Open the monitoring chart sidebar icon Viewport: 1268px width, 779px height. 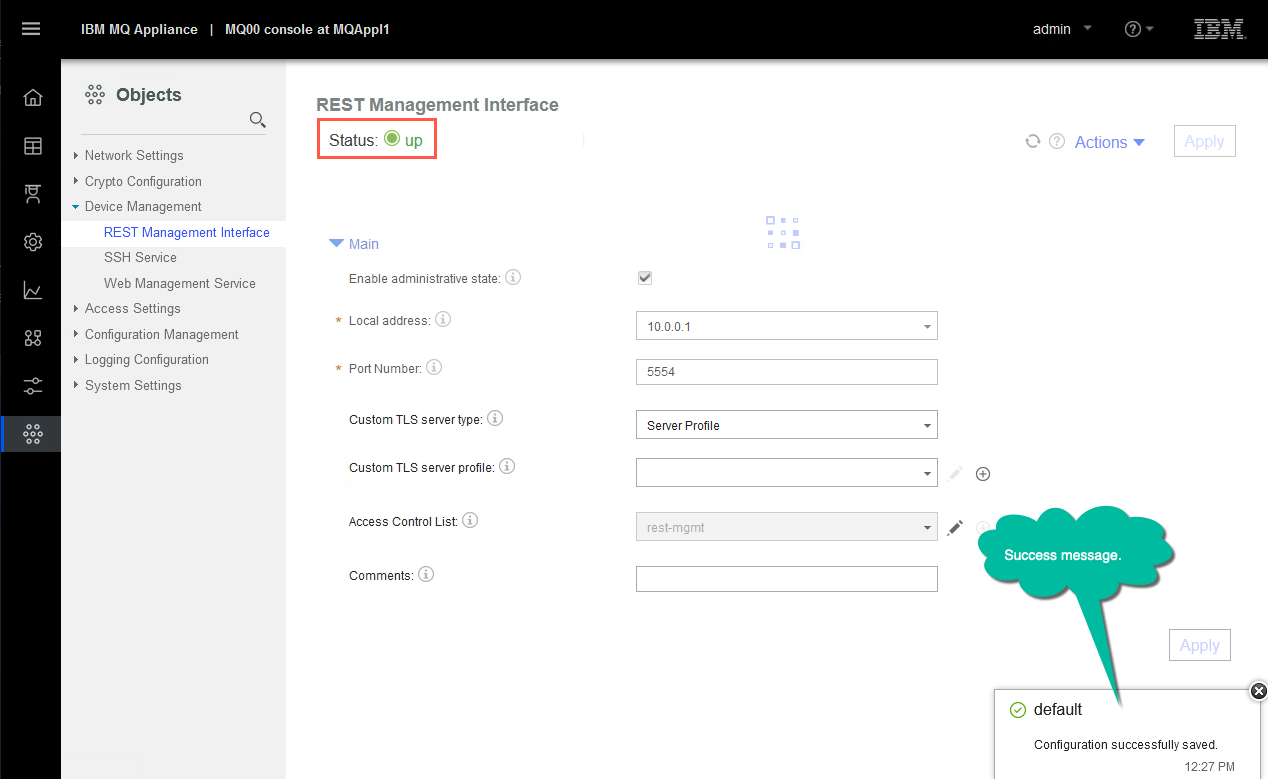tap(33, 290)
